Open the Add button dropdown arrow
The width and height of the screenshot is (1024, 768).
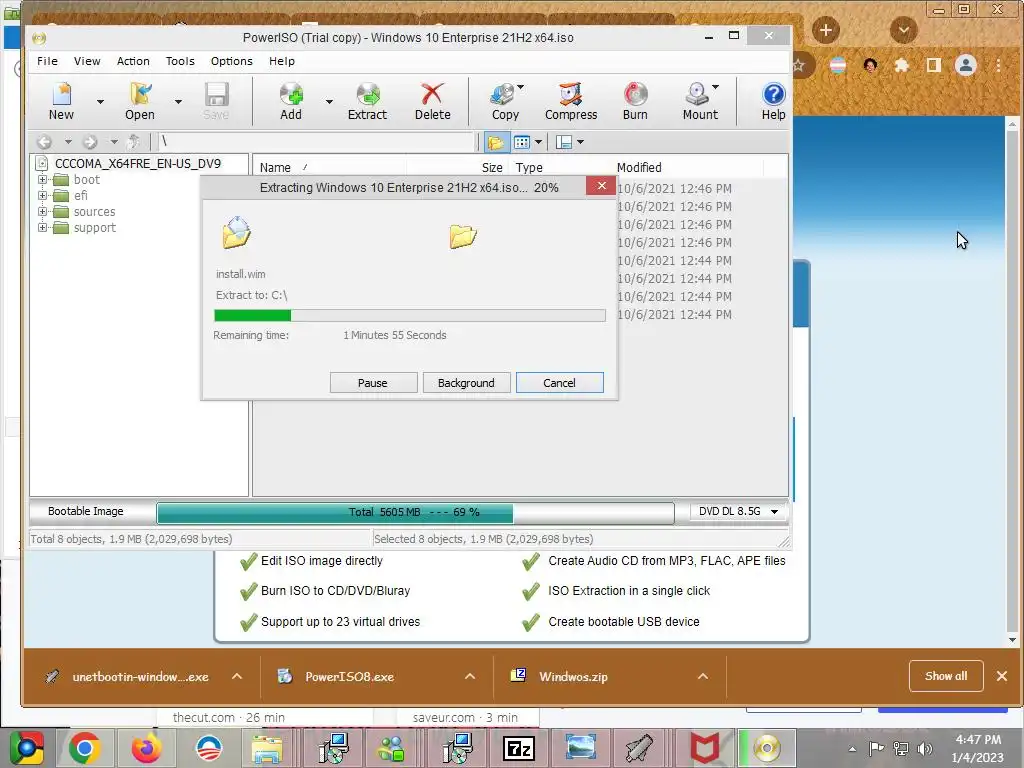coord(329,102)
